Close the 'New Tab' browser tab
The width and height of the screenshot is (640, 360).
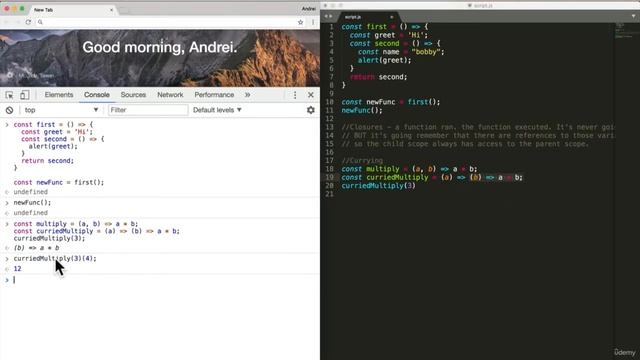click(x=111, y=9)
